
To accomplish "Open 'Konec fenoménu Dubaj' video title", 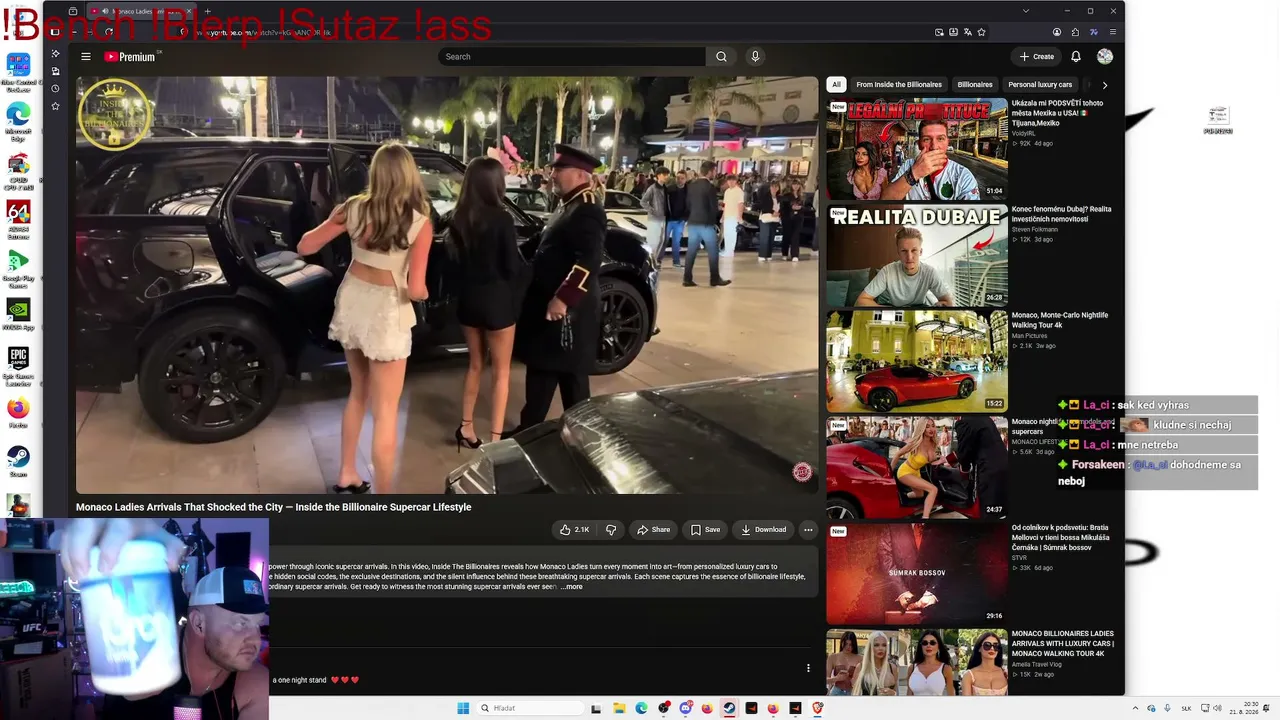I will [1061, 214].
